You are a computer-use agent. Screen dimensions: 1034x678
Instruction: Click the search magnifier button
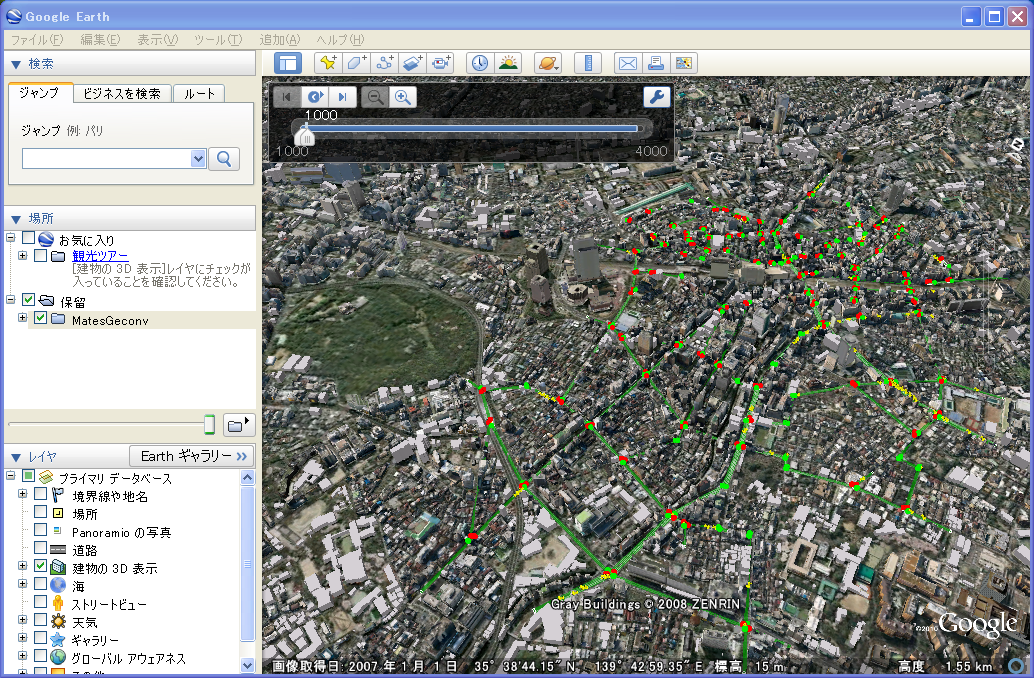pos(224,159)
